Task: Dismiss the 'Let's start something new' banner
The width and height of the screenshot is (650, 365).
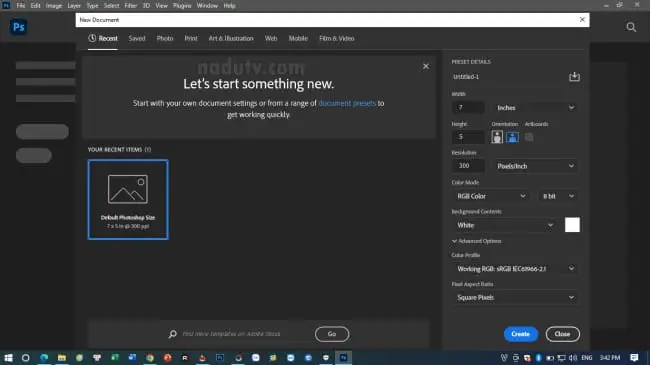Action: (426, 66)
